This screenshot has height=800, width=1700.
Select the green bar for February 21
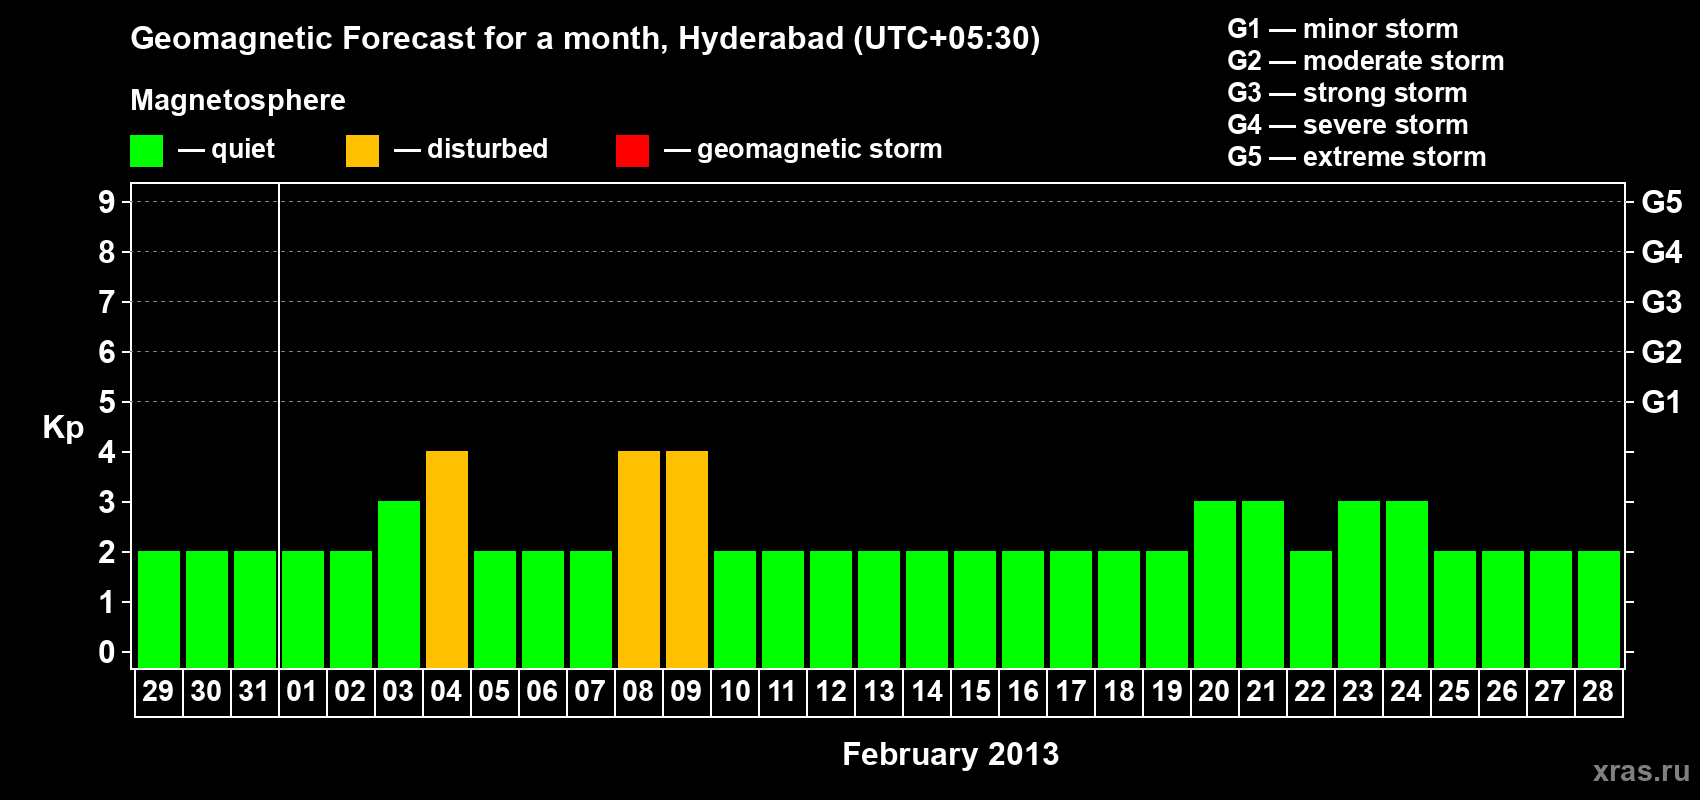coord(1263,584)
